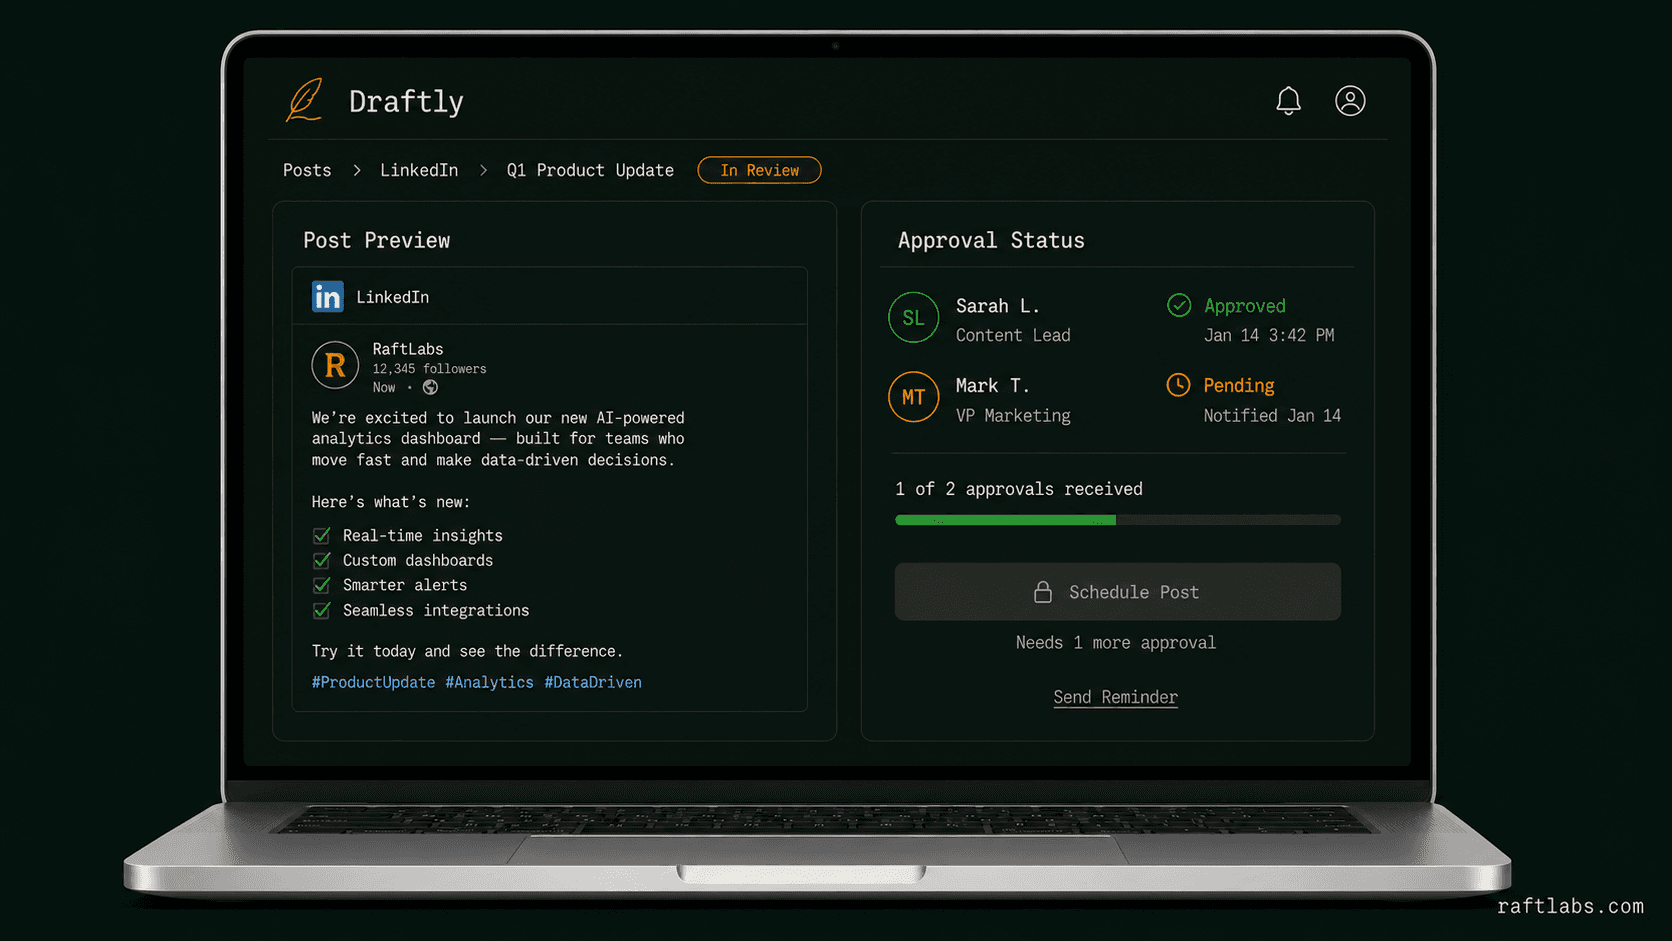The image size is (1672, 941).
Task: Click the chevron after Posts breadcrumb
Action: [x=356, y=171]
